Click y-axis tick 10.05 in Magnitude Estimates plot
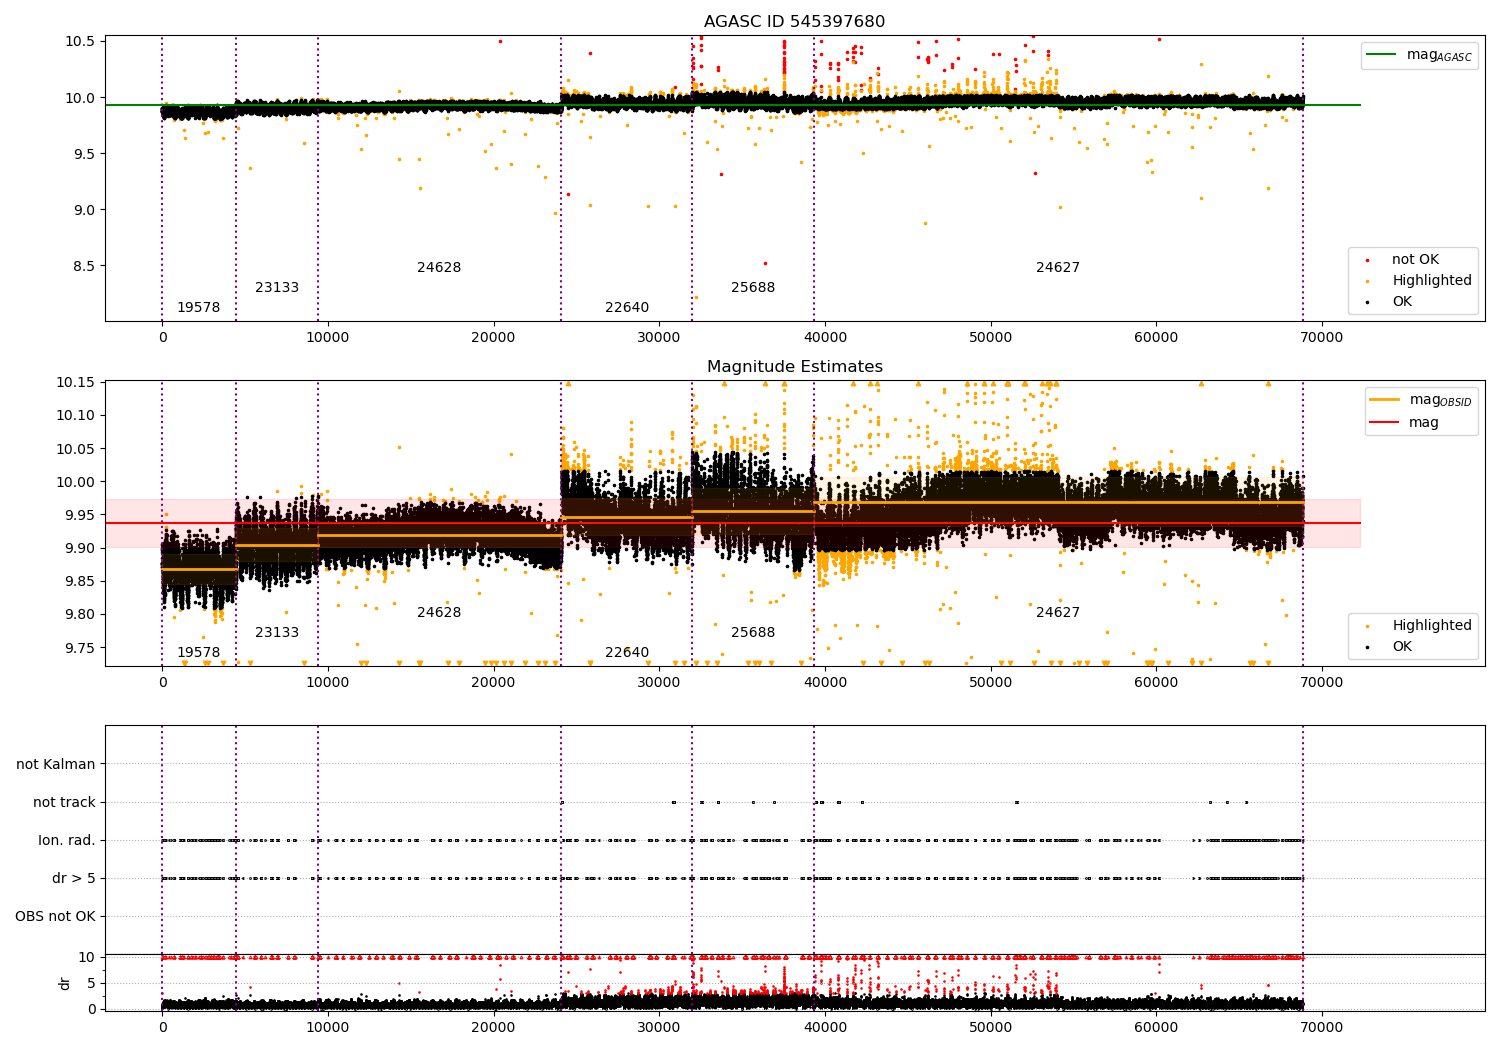 [78, 448]
